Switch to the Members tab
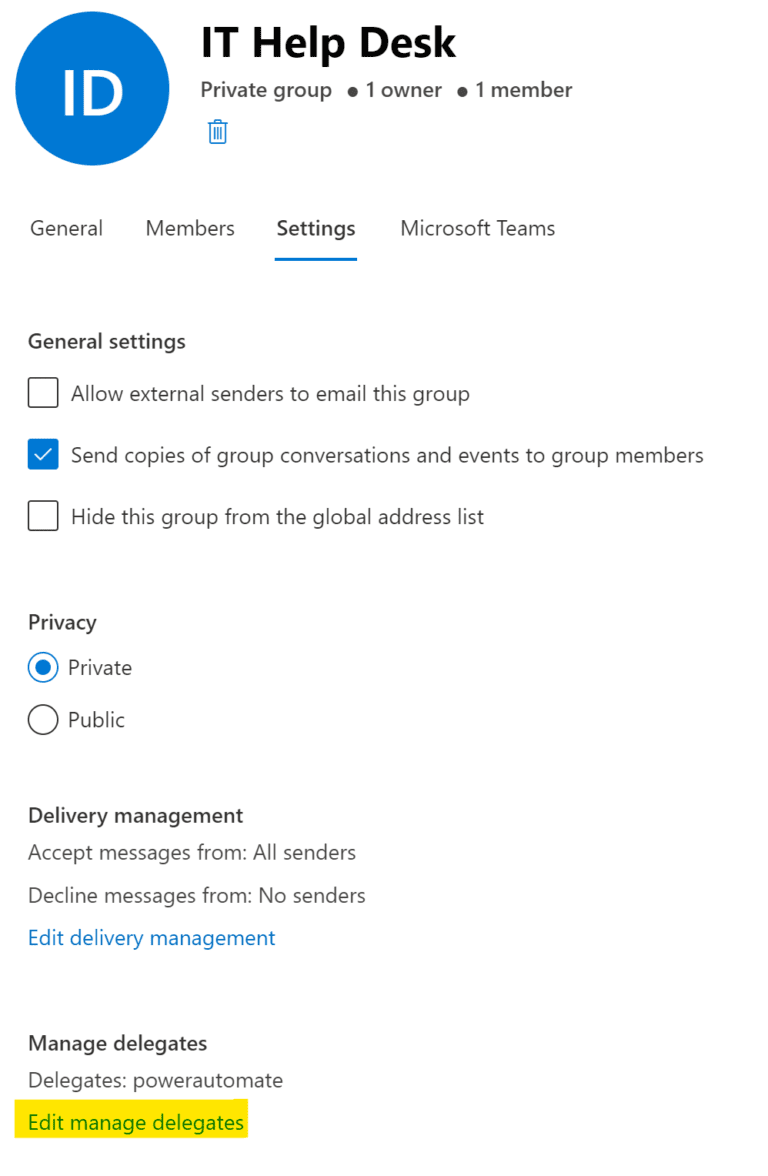 coord(190,228)
